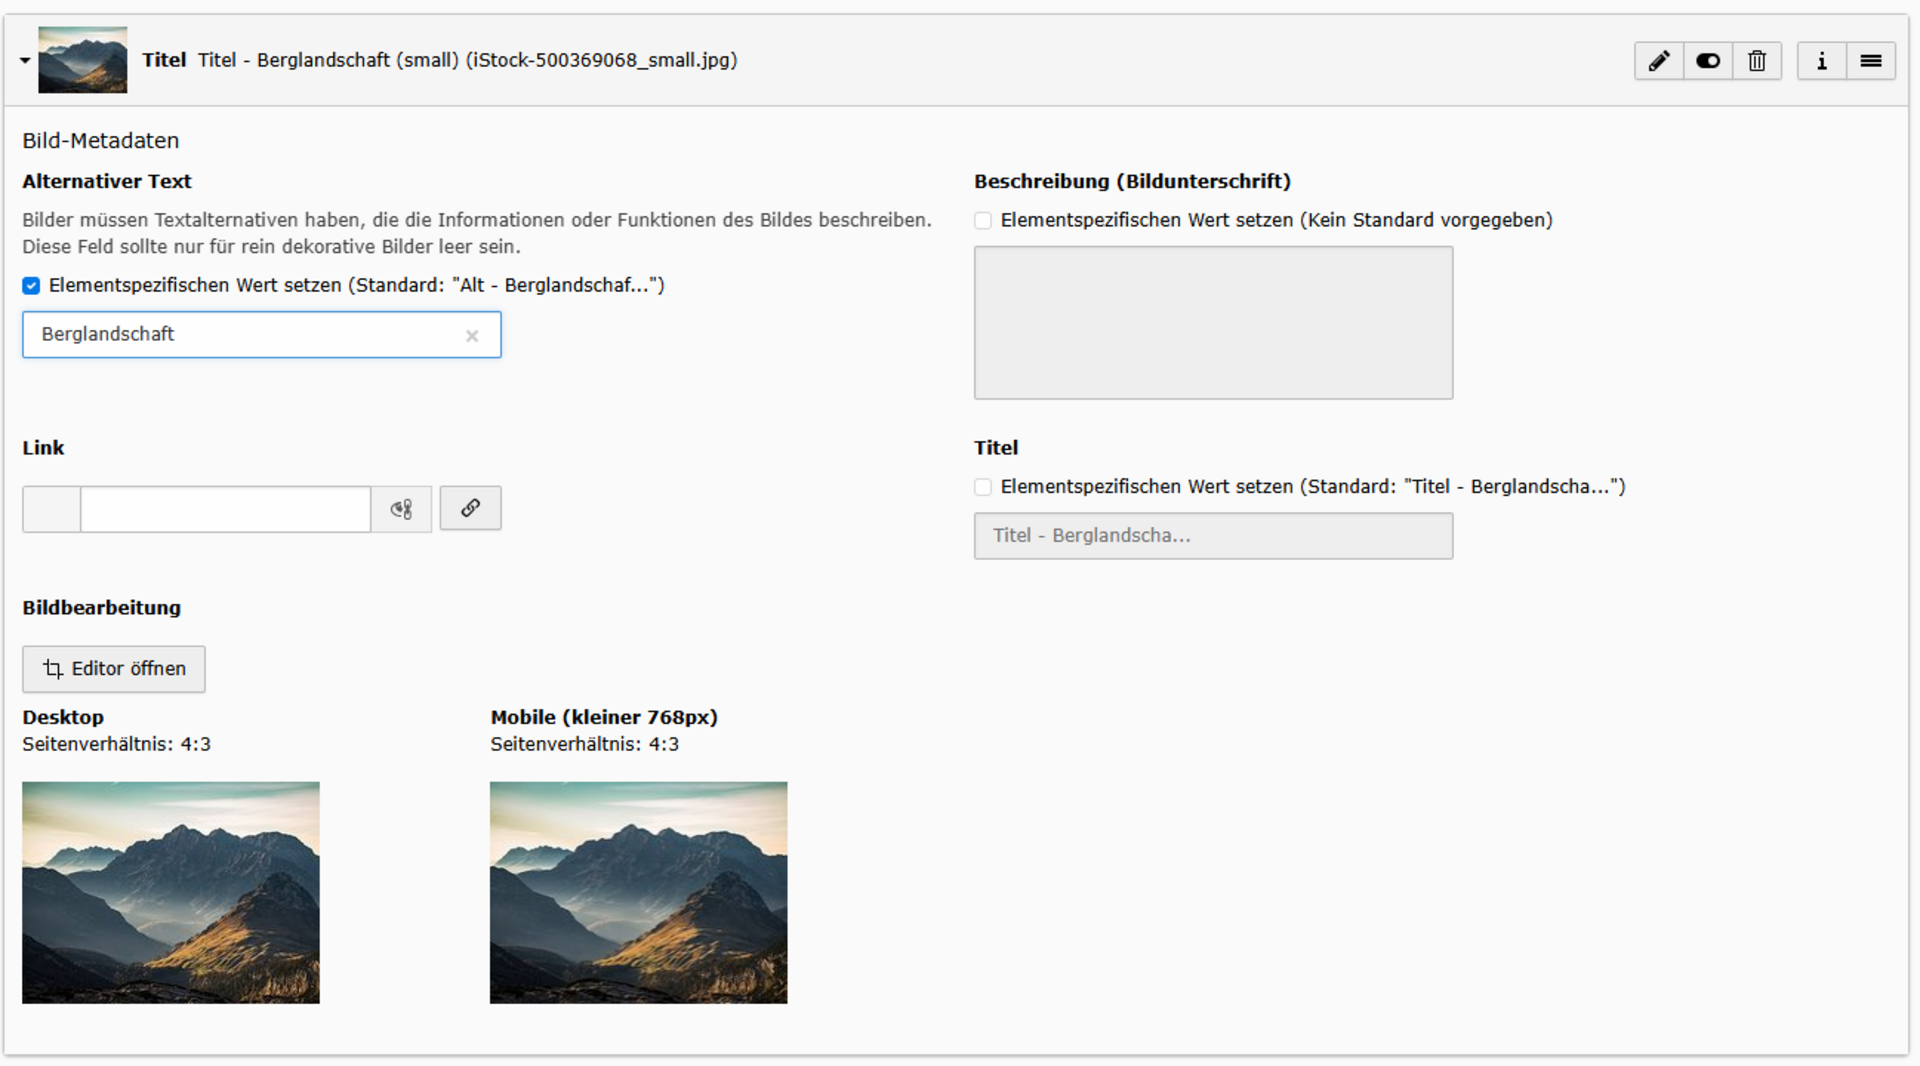Toggle visibility of the Berglandschaft image reference
Image resolution: width=1920 pixels, height=1066 pixels.
click(1708, 61)
